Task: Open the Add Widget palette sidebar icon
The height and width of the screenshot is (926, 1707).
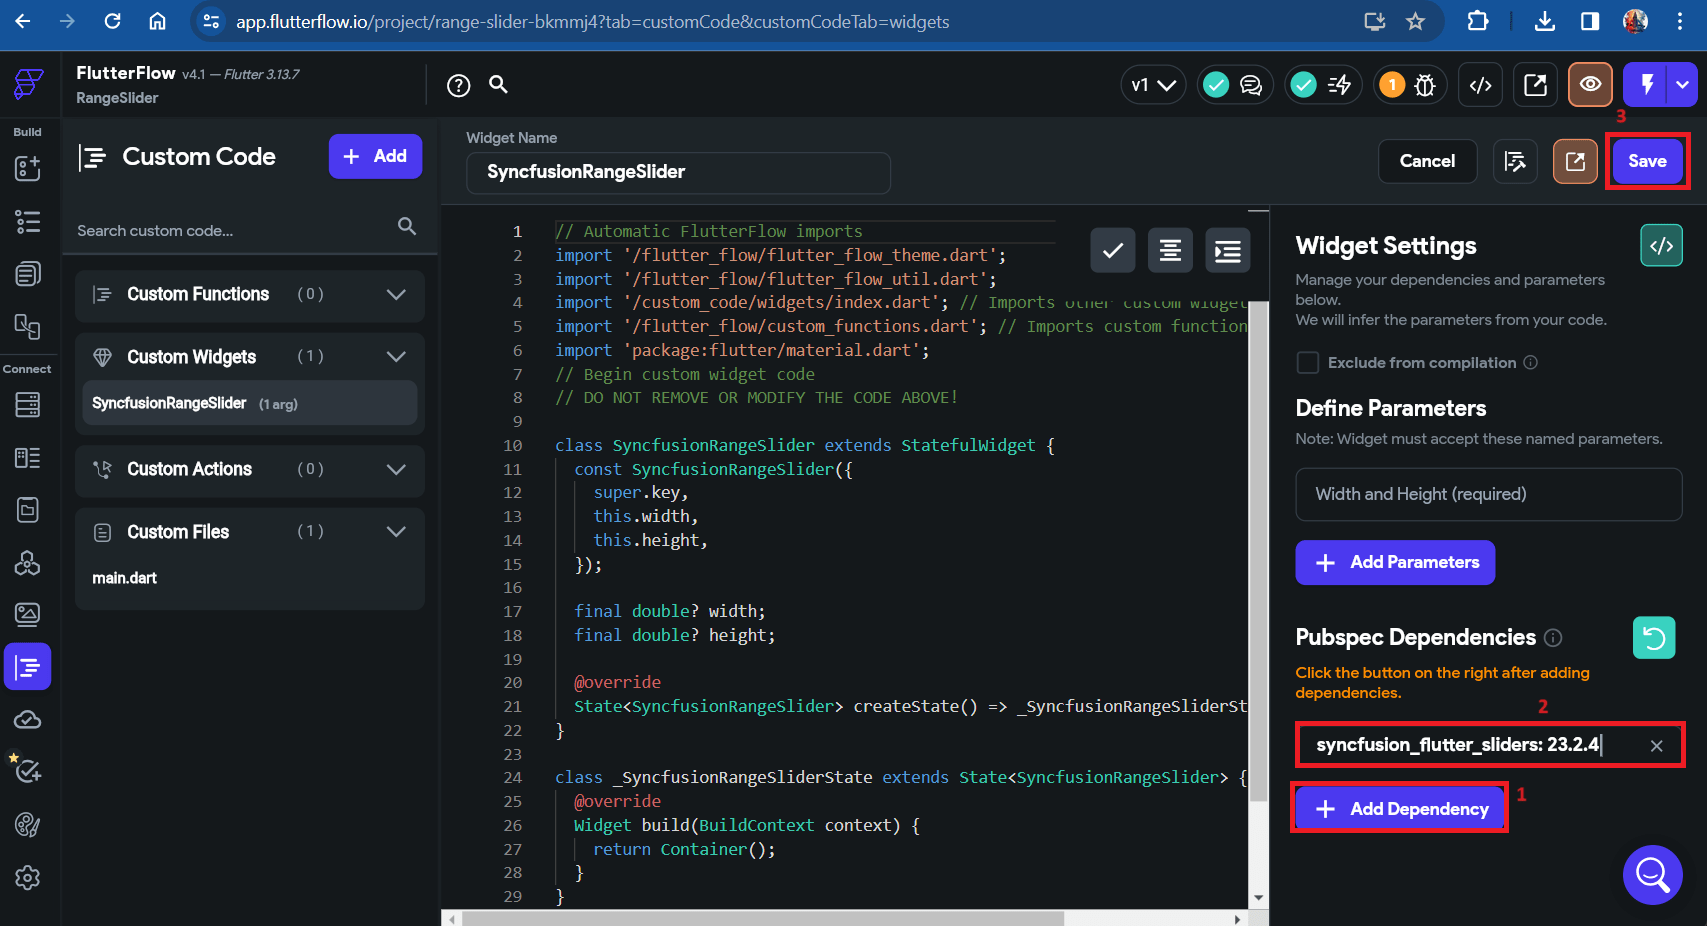Action: click(28, 168)
